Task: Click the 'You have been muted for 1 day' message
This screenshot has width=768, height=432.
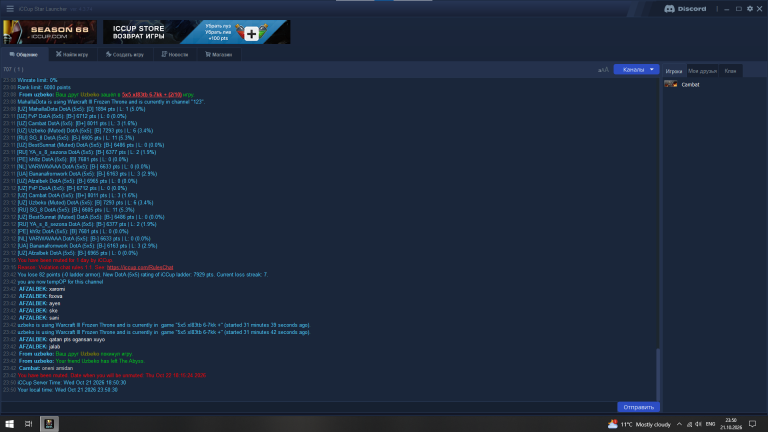Action: [x=65, y=260]
